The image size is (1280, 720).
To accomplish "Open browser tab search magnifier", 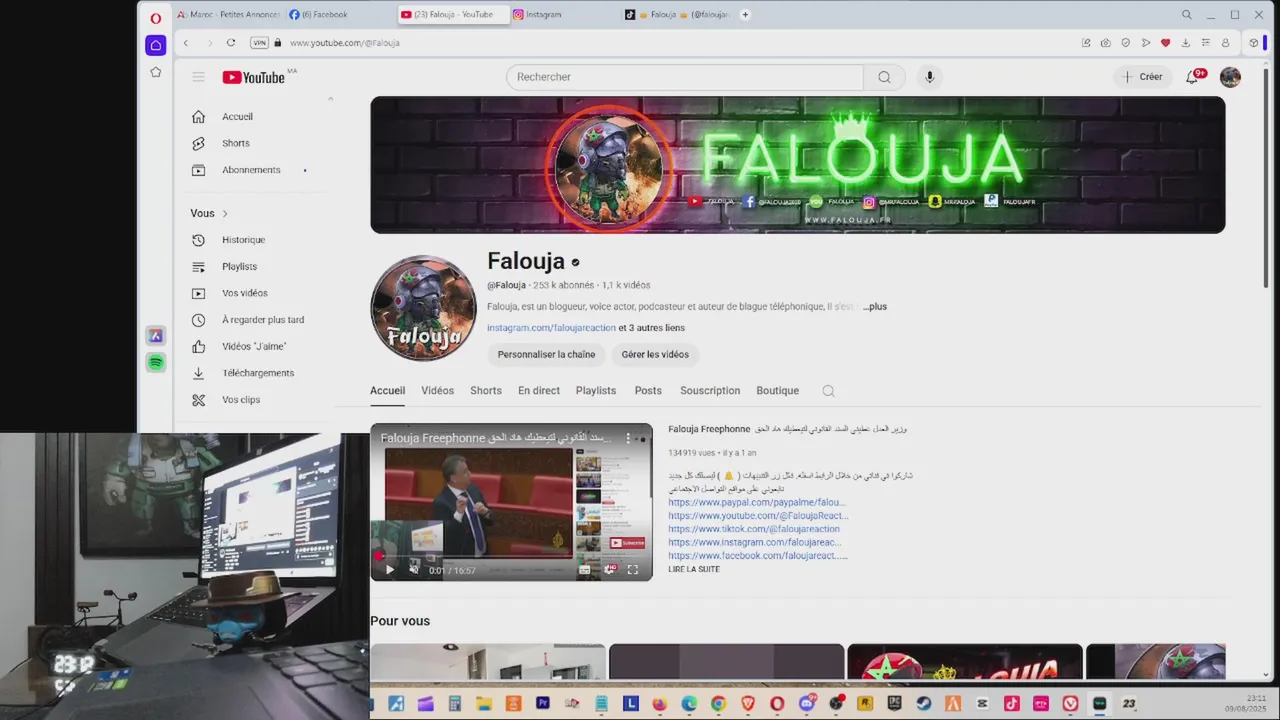I will tap(1186, 15).
